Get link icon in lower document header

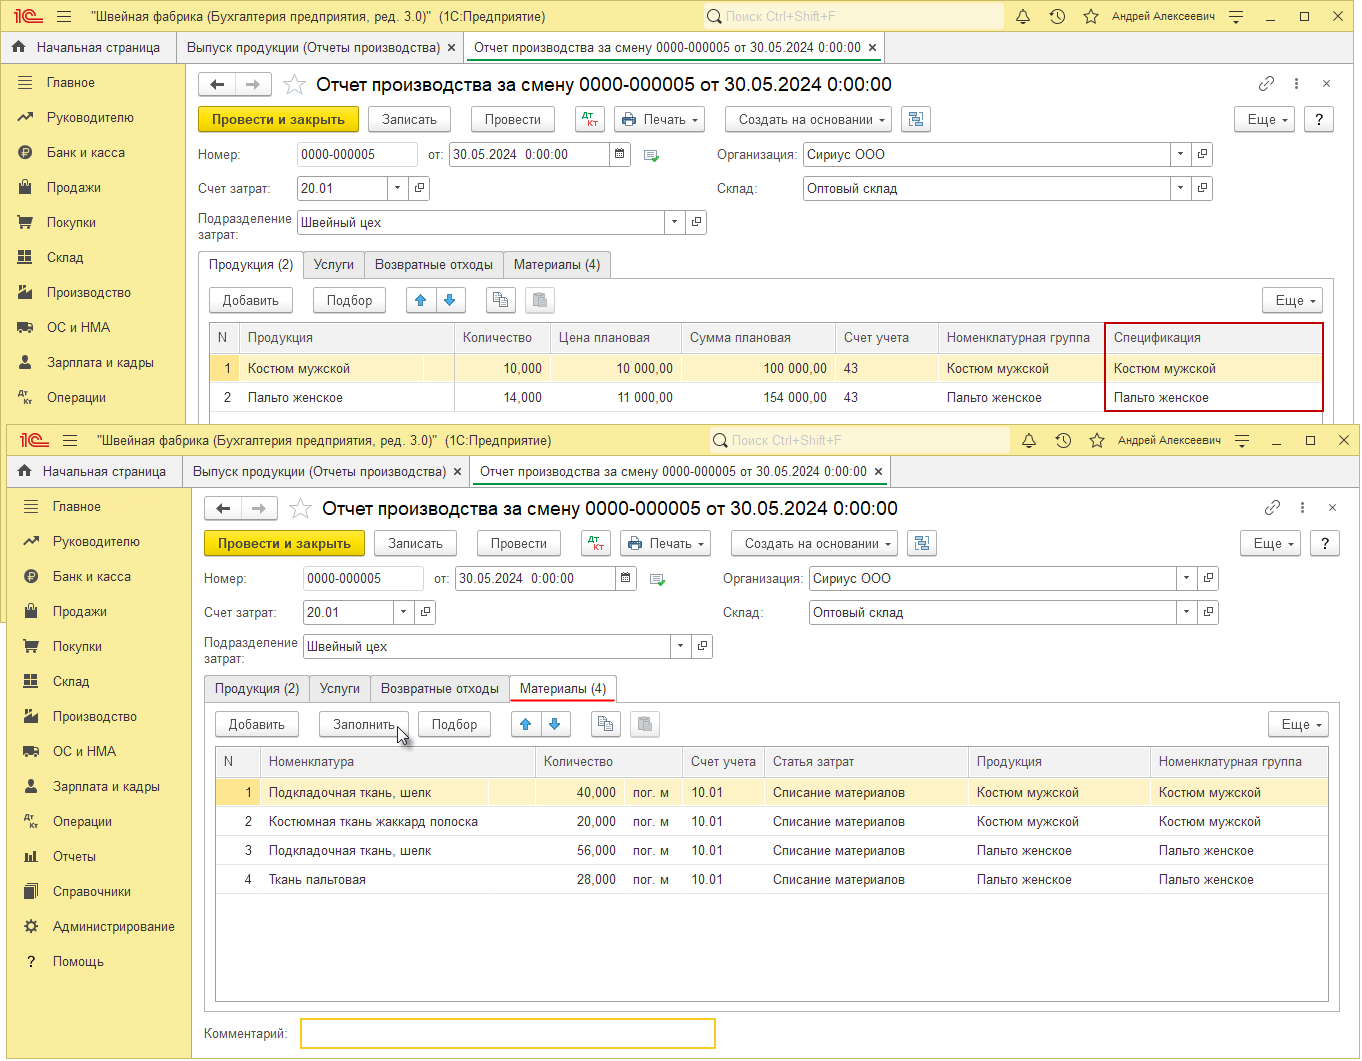(1272, 508)
